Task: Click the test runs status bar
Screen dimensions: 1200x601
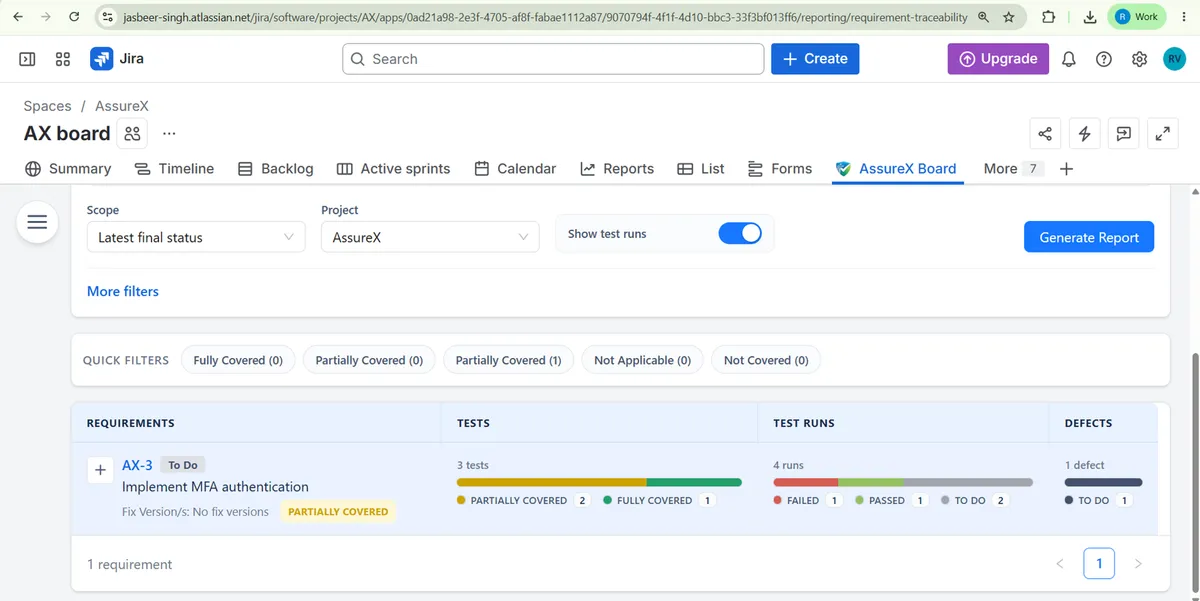Action: 903,482
